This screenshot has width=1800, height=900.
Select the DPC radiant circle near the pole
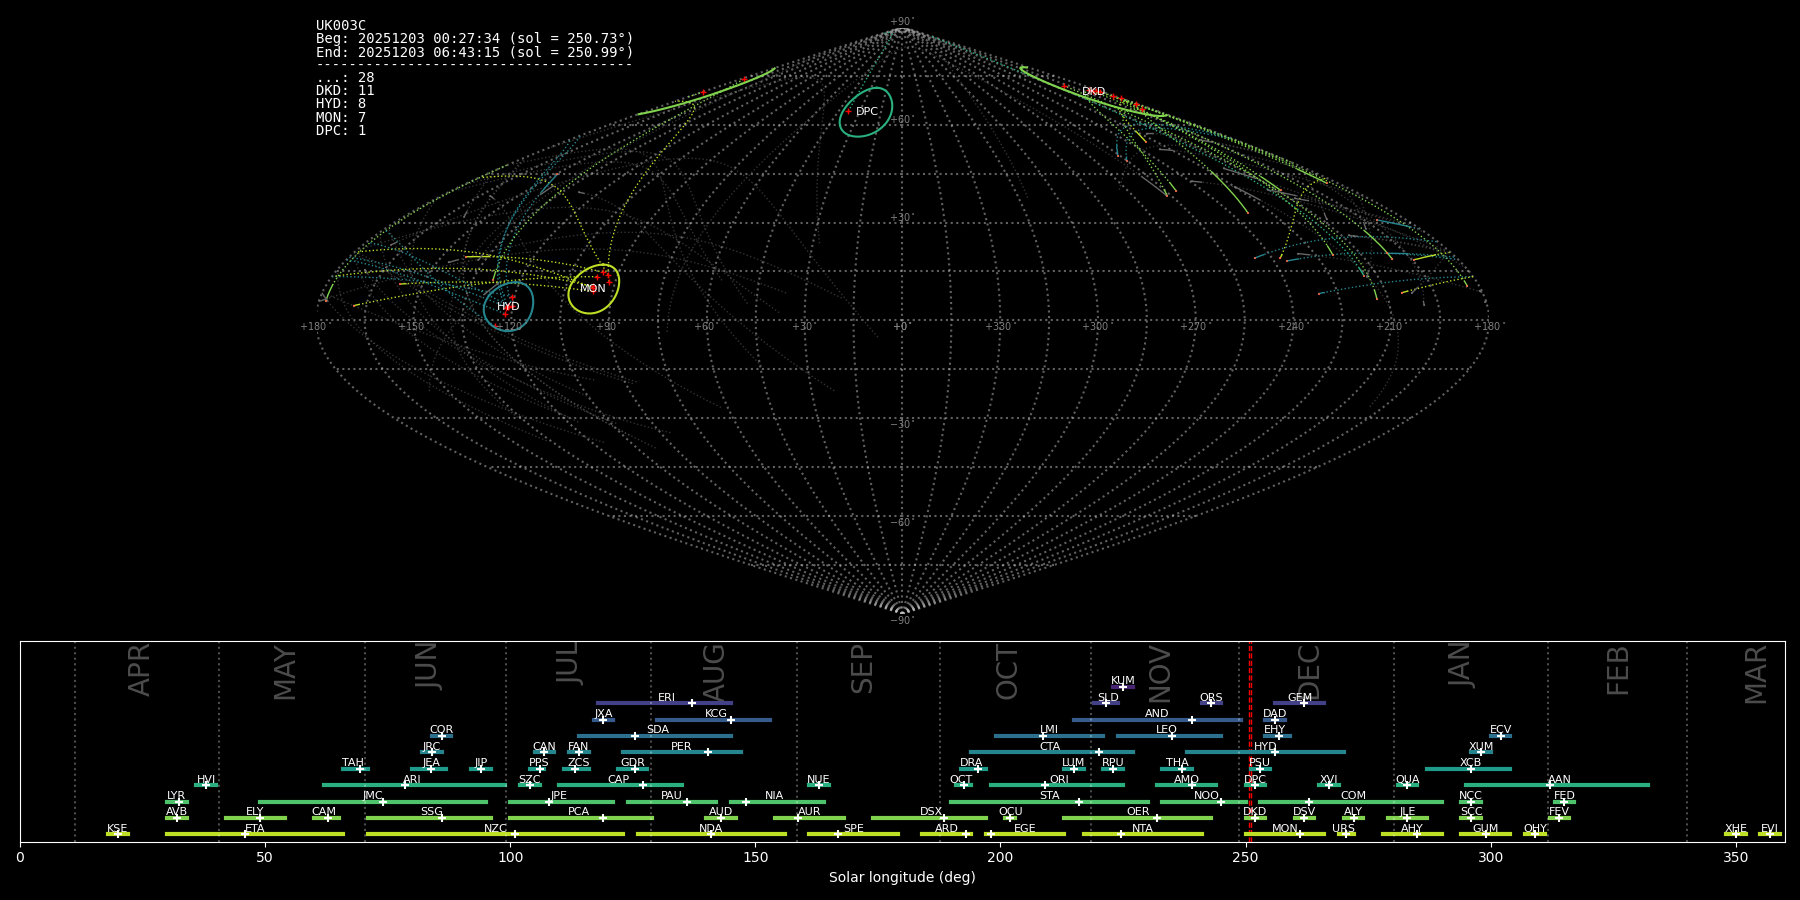pyautogui.click(x=866, y=112)
